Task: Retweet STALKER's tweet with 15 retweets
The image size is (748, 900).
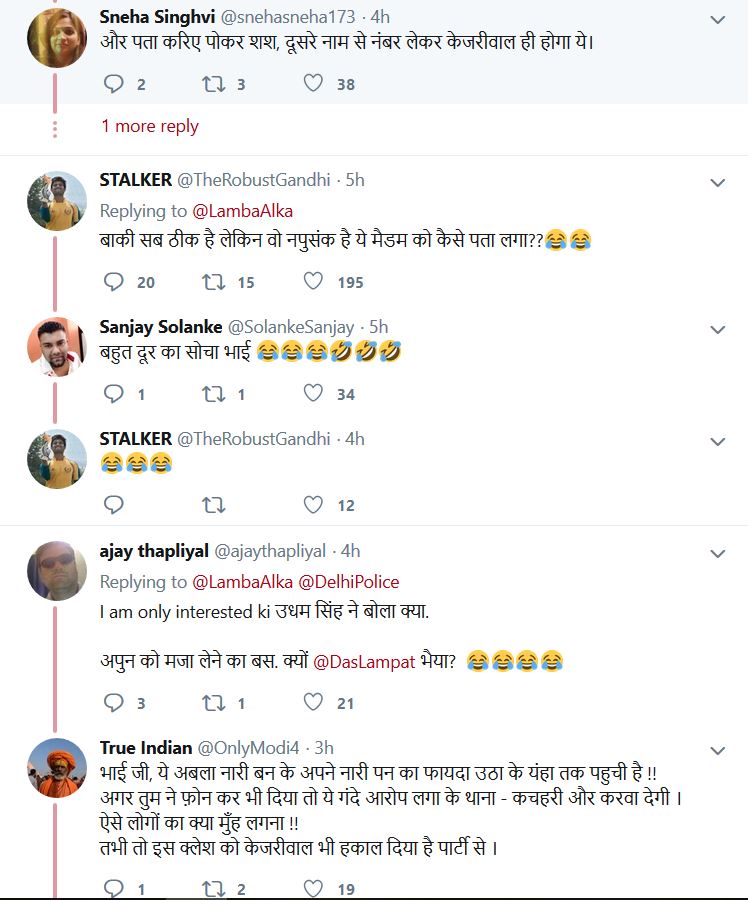Action: (213, 282)
